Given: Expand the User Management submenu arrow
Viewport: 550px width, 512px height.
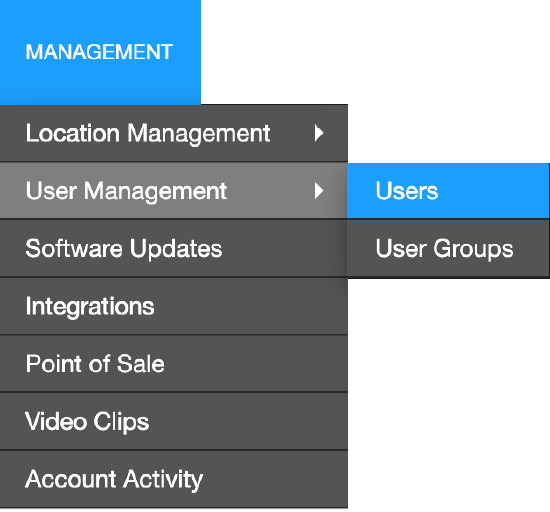Looking at the screenshot, I should click(x=318, y=191).
